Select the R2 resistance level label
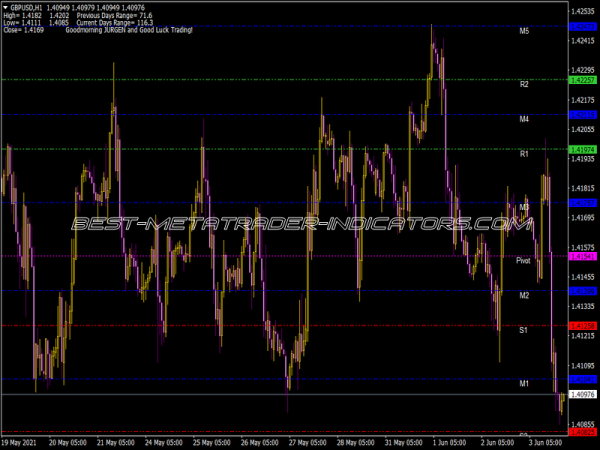 [x=524, y=84]
